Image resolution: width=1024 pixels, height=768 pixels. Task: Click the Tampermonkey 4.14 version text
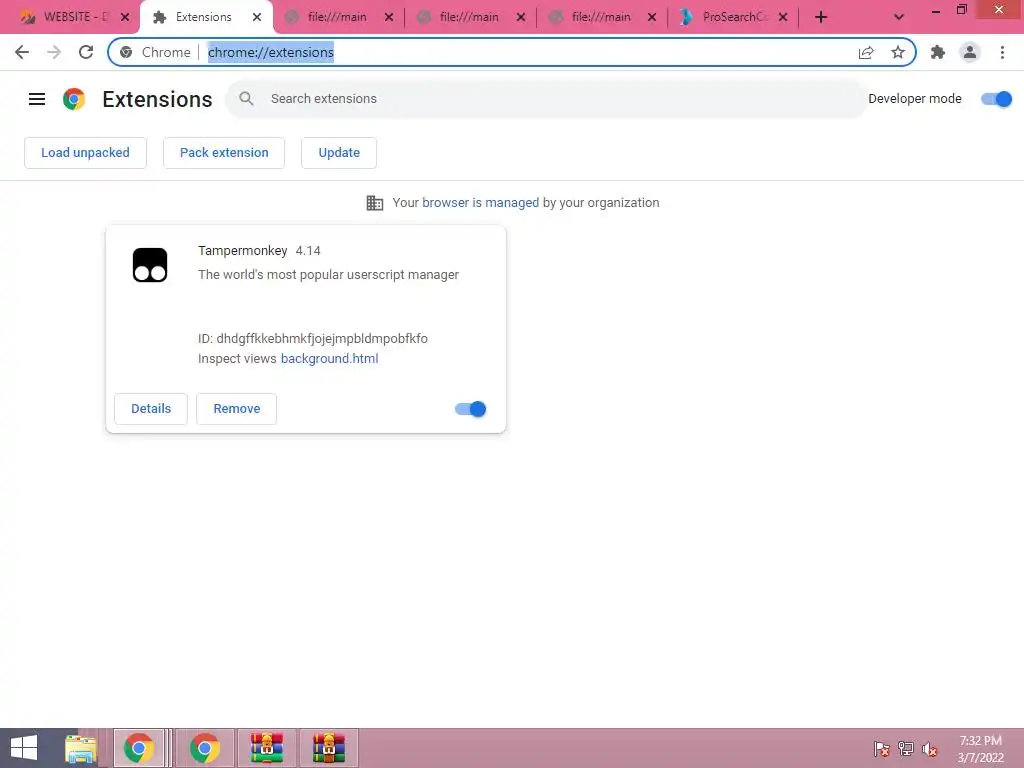308,251
